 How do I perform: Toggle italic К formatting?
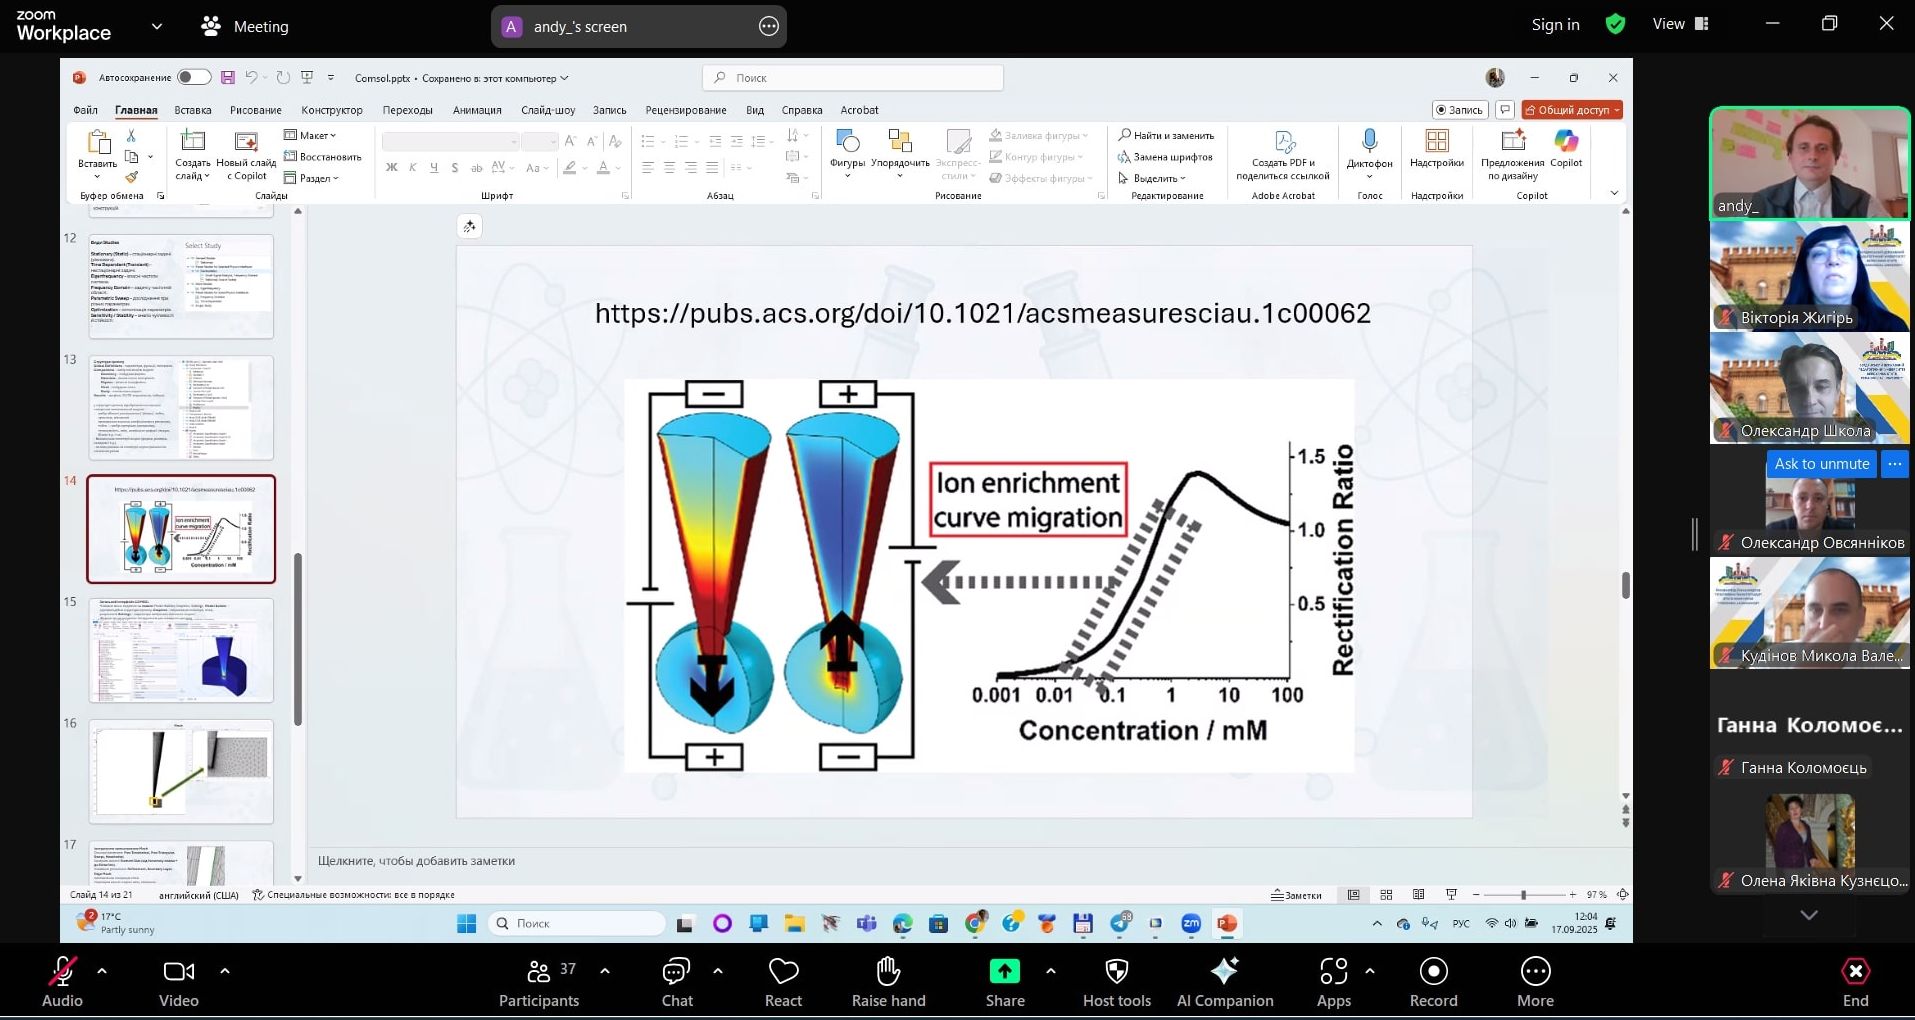412,168
